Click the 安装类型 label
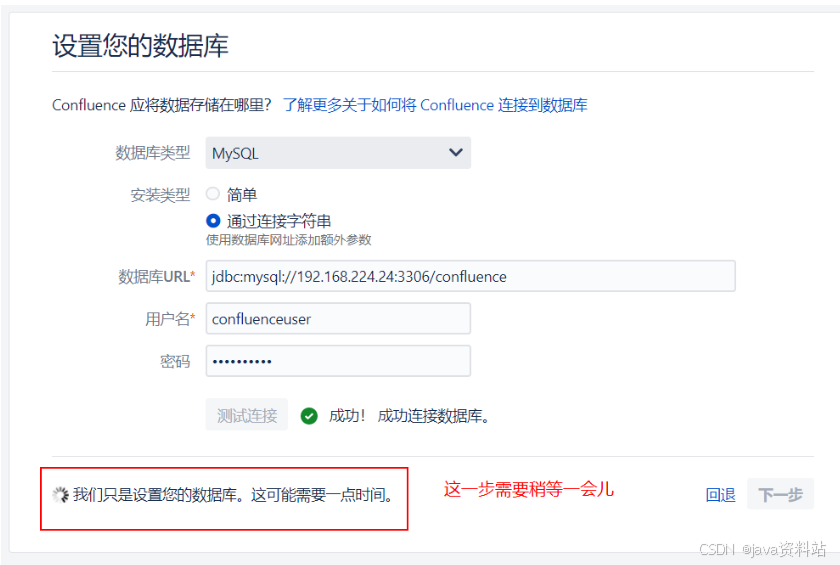 coord(160,195)
